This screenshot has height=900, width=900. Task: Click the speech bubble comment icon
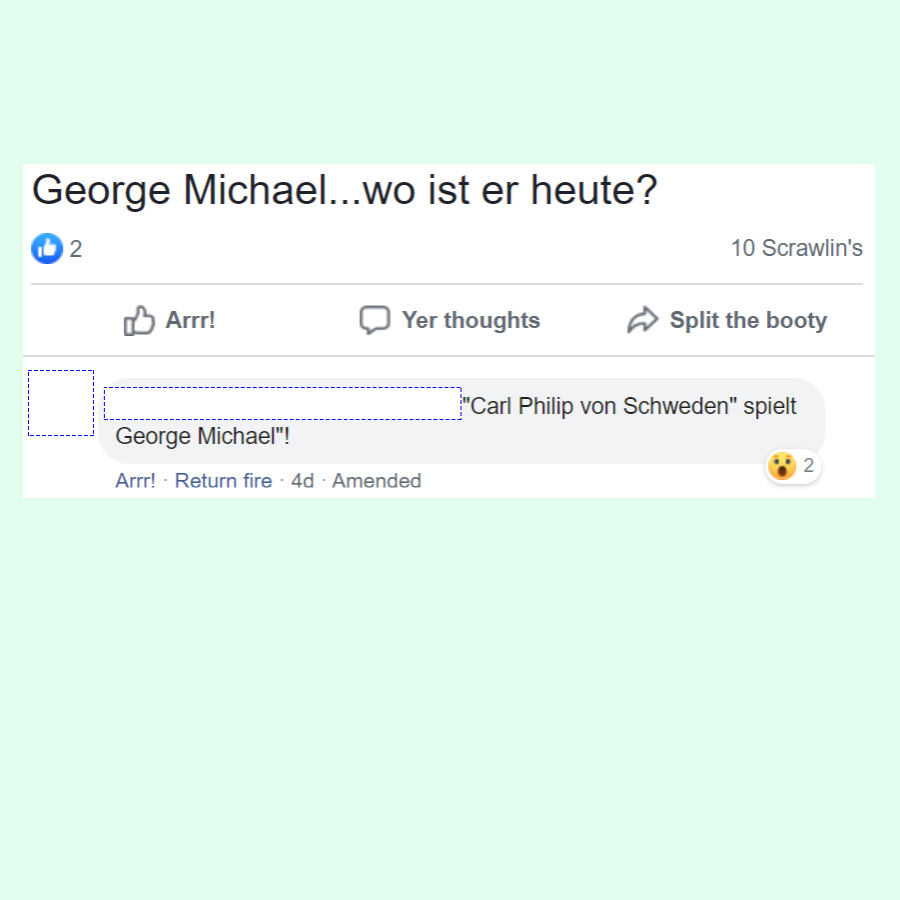pyautogui.click(x=375, y=320)
